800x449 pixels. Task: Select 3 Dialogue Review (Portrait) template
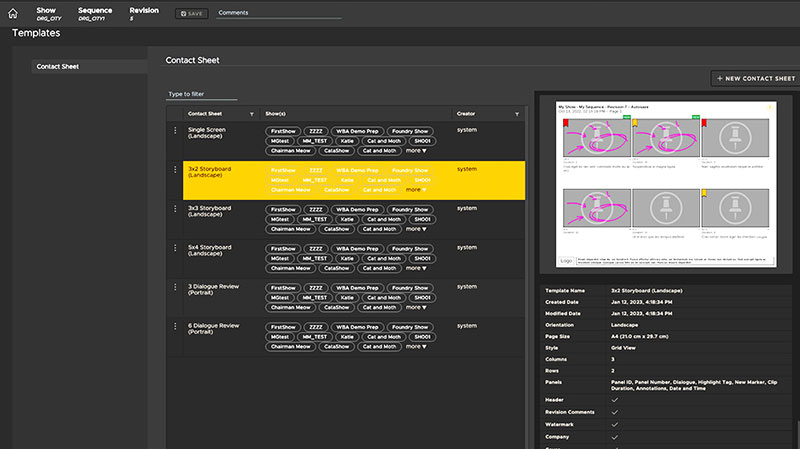click(x=213, y=289)
